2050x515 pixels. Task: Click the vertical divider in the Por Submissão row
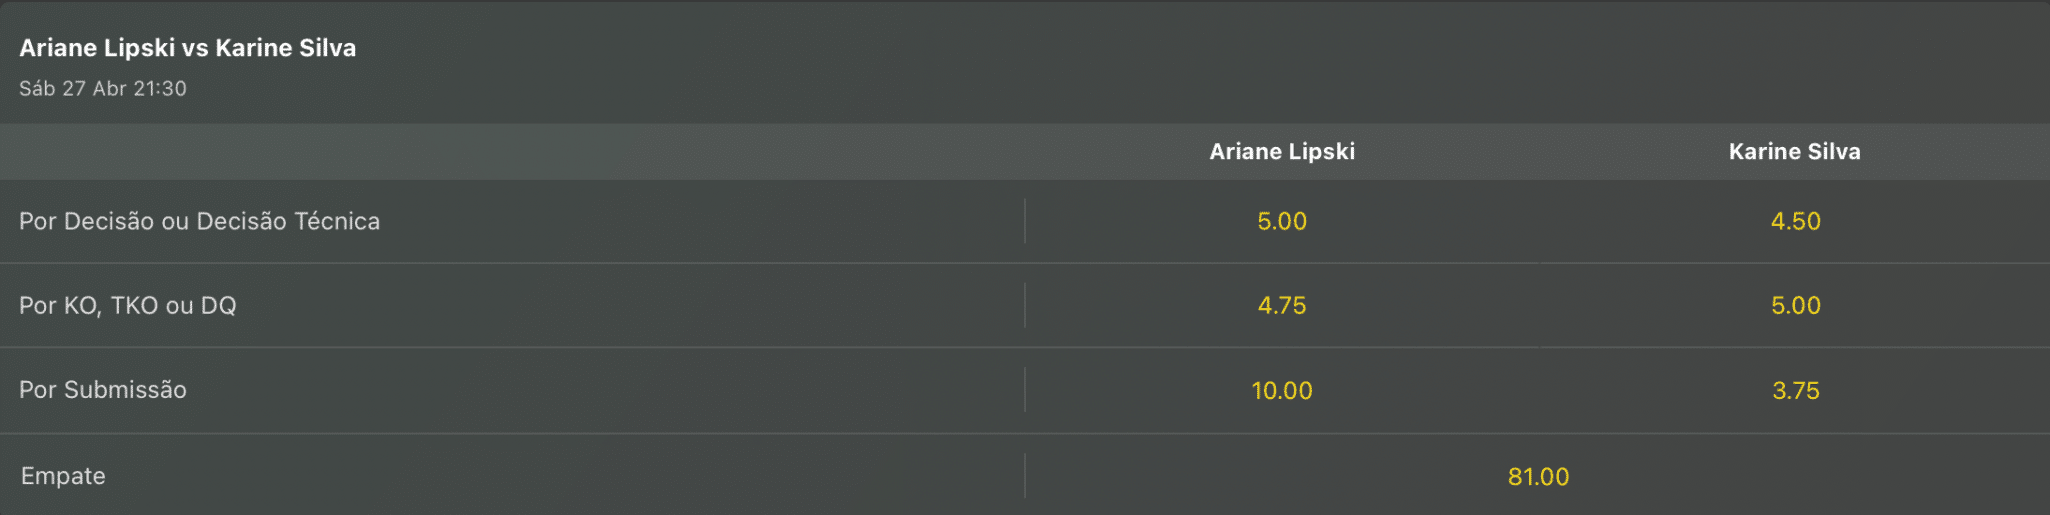(1025, 389)
